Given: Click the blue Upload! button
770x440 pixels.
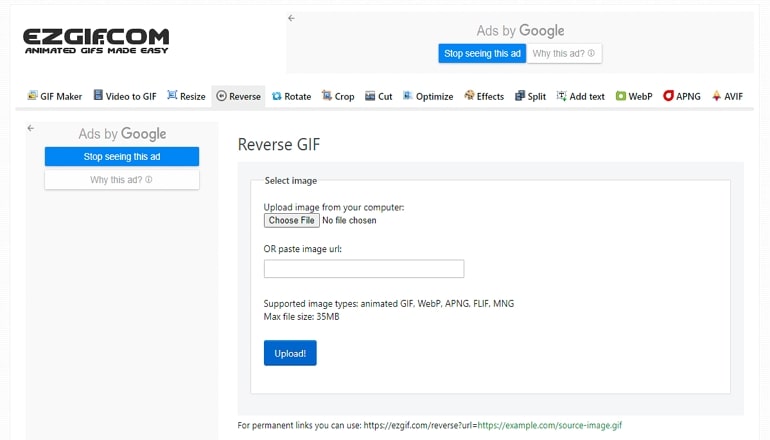Looking at the screenshot, I should click(290, 353).
